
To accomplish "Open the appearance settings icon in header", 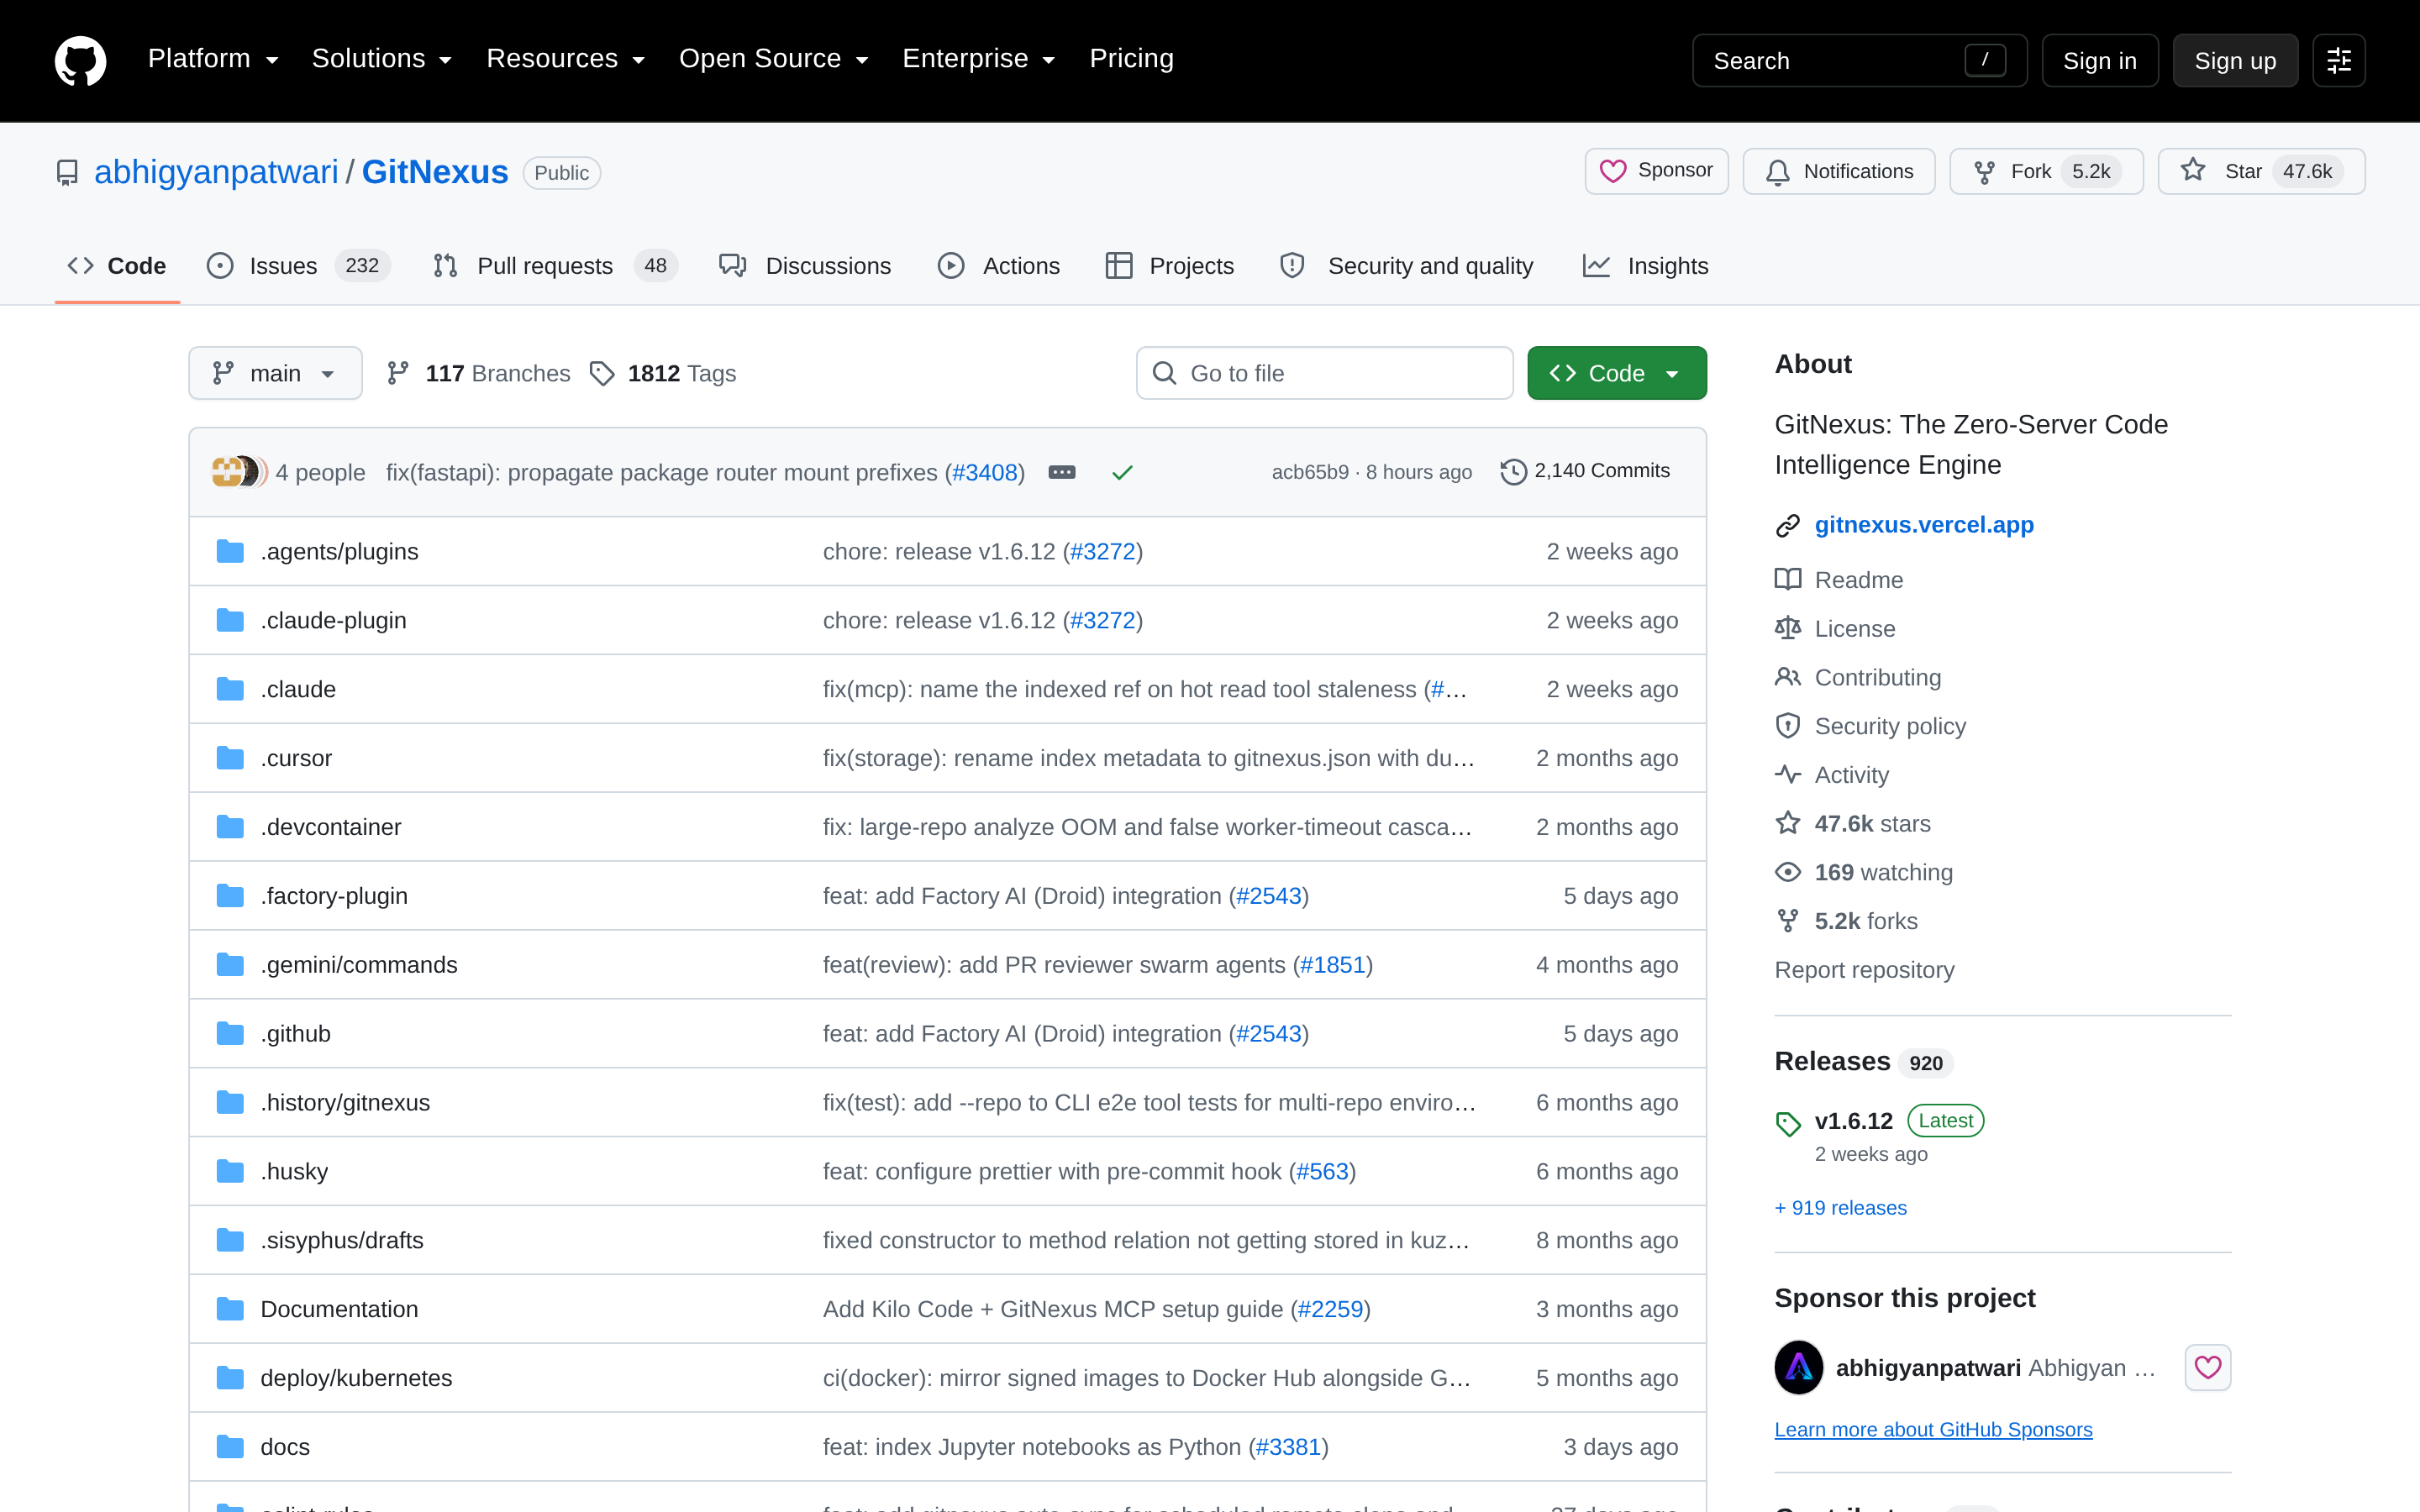I will (x=2338, y=61).
